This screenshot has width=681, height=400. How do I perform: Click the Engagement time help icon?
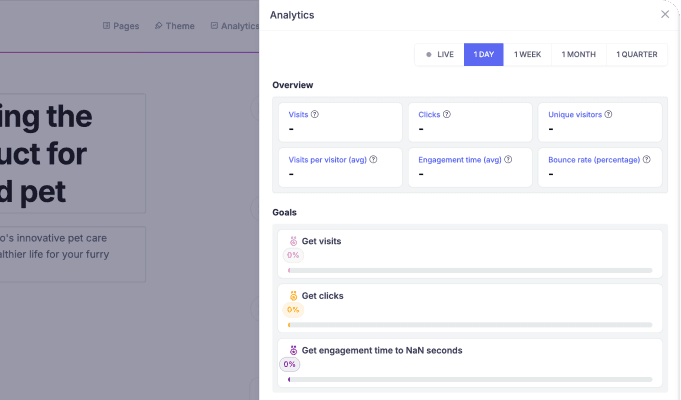click(508, 159)
